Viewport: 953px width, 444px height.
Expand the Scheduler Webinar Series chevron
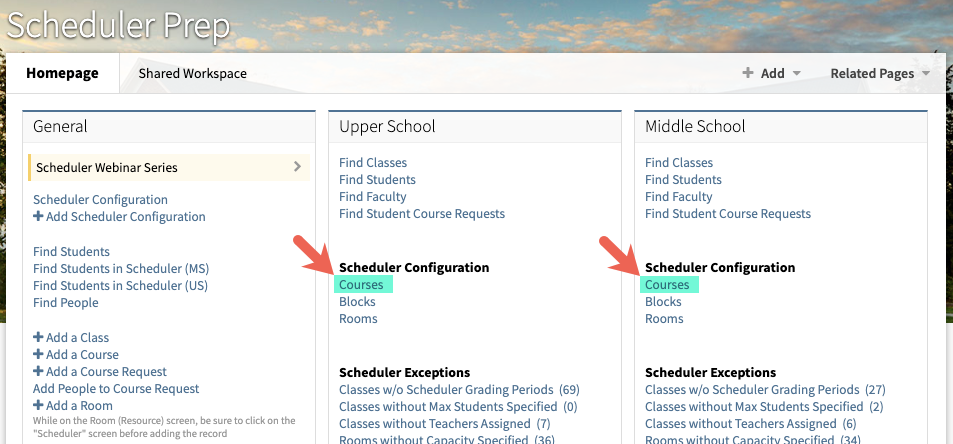point(297,167)
